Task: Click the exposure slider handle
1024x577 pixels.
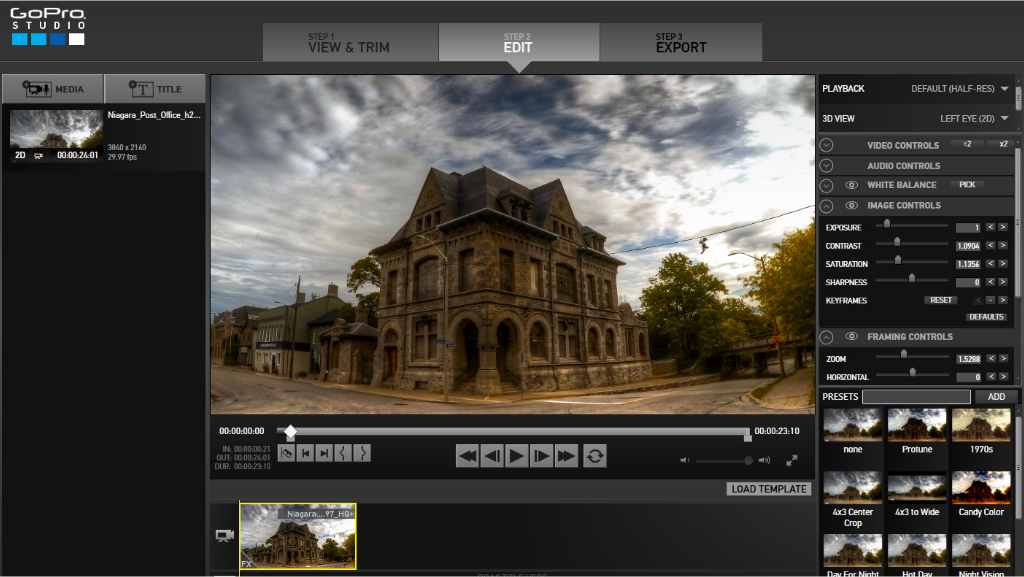Action: pos(887,224)
